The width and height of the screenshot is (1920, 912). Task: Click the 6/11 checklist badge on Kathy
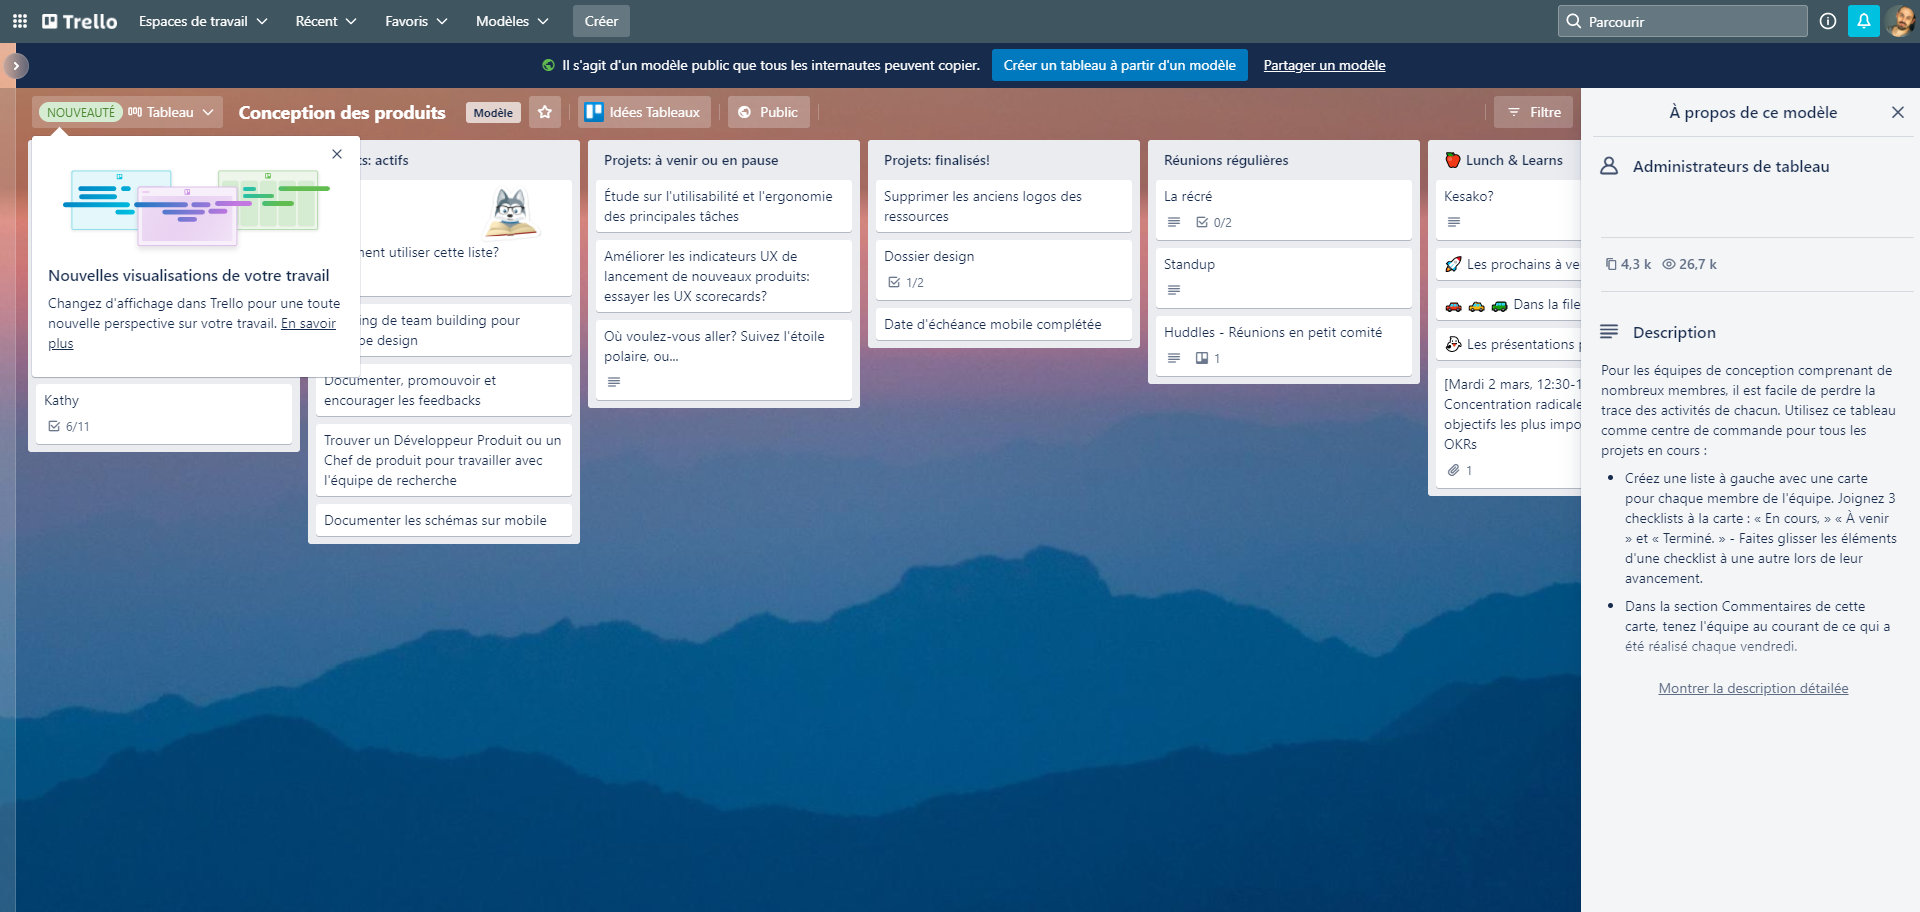point(69,426)
